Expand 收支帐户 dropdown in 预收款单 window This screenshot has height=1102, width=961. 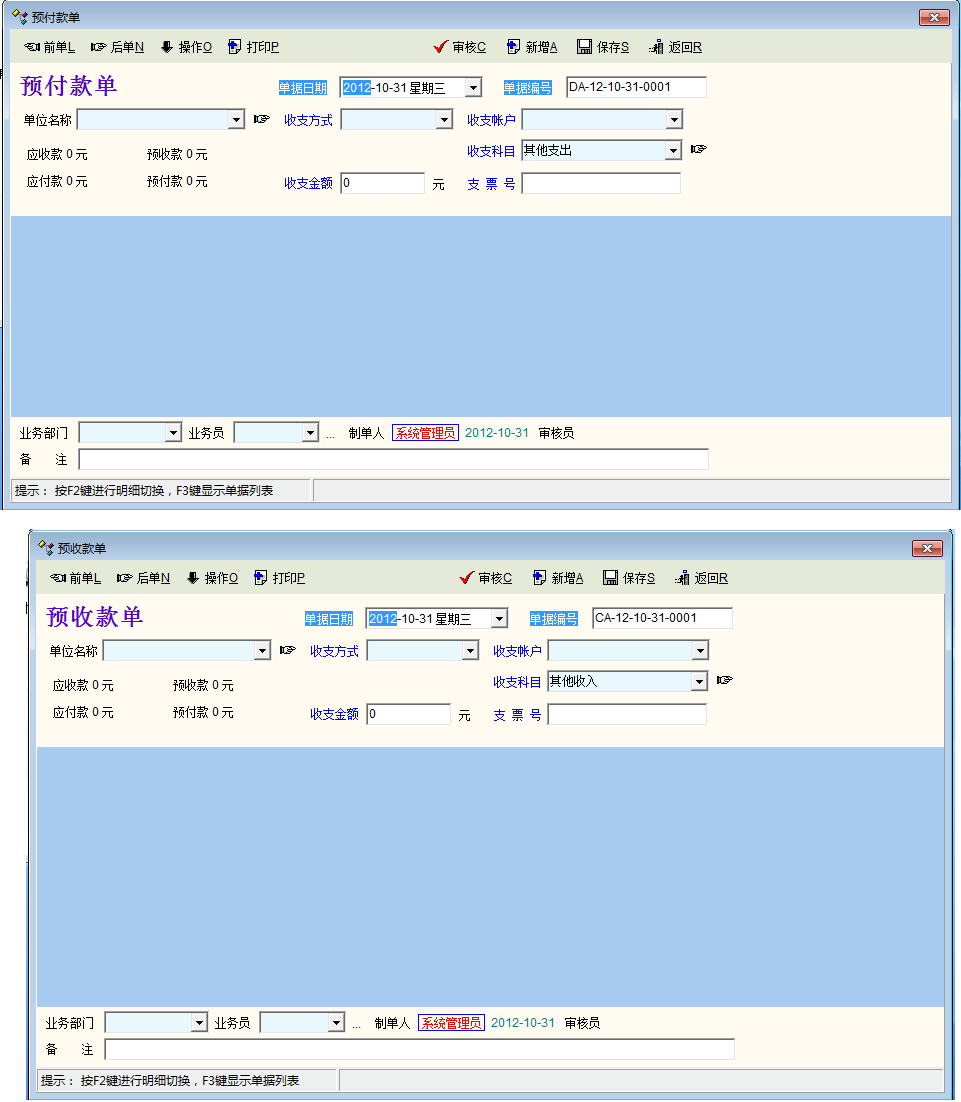tap(700, 651)
